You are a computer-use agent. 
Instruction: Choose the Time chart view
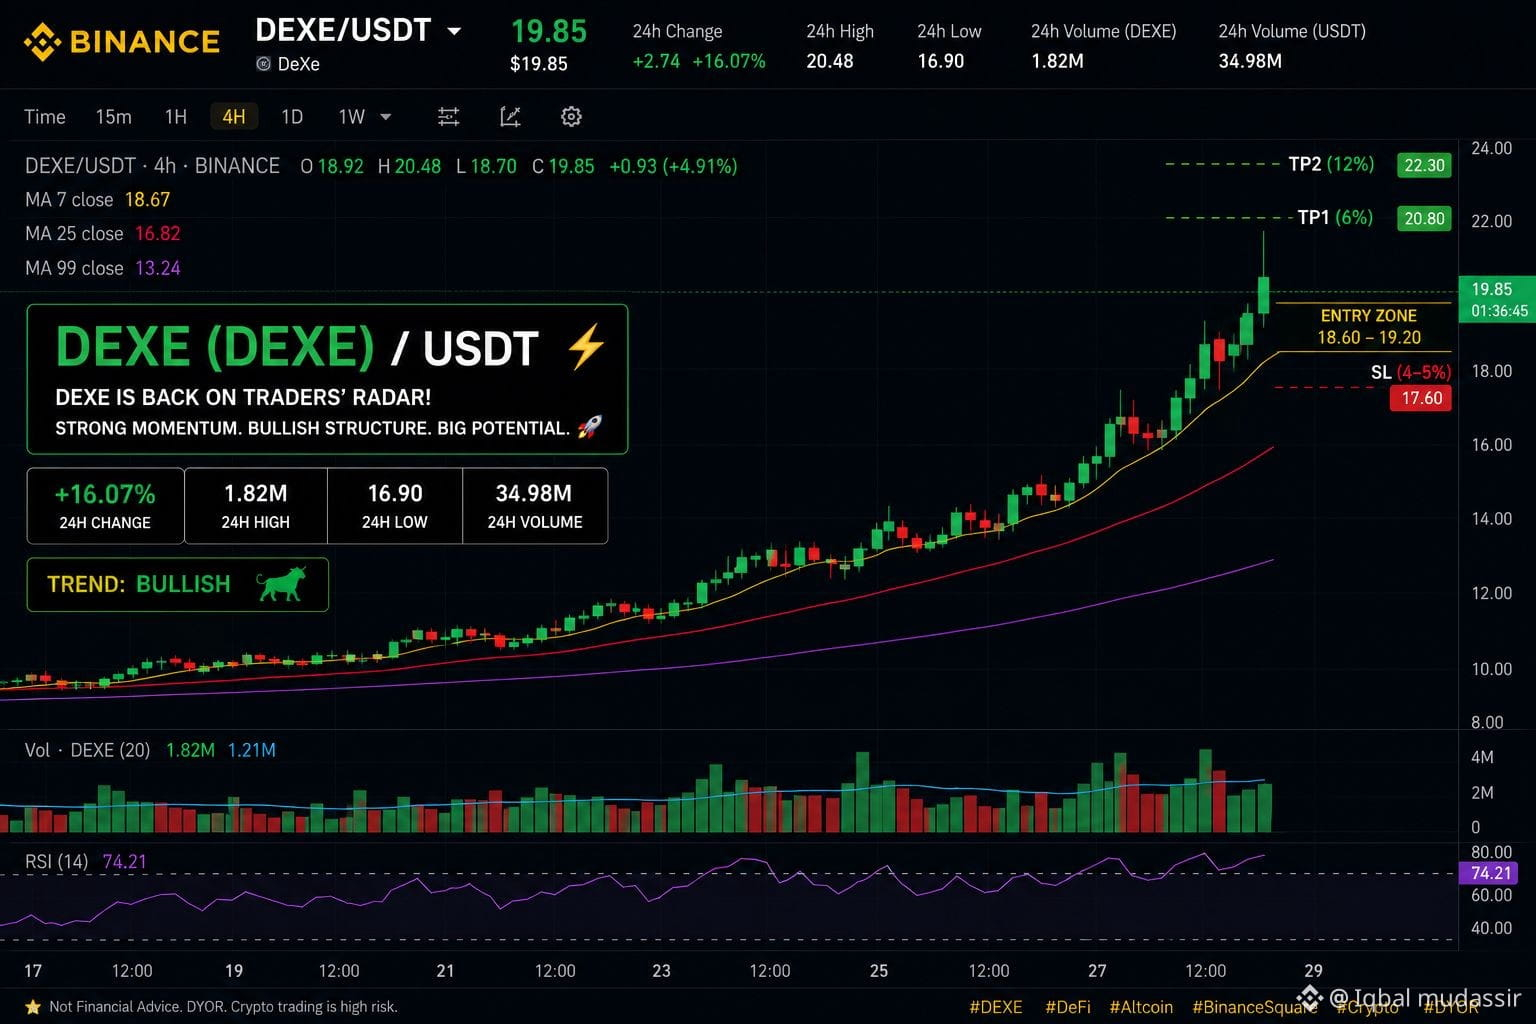click(x=45, y=117)
